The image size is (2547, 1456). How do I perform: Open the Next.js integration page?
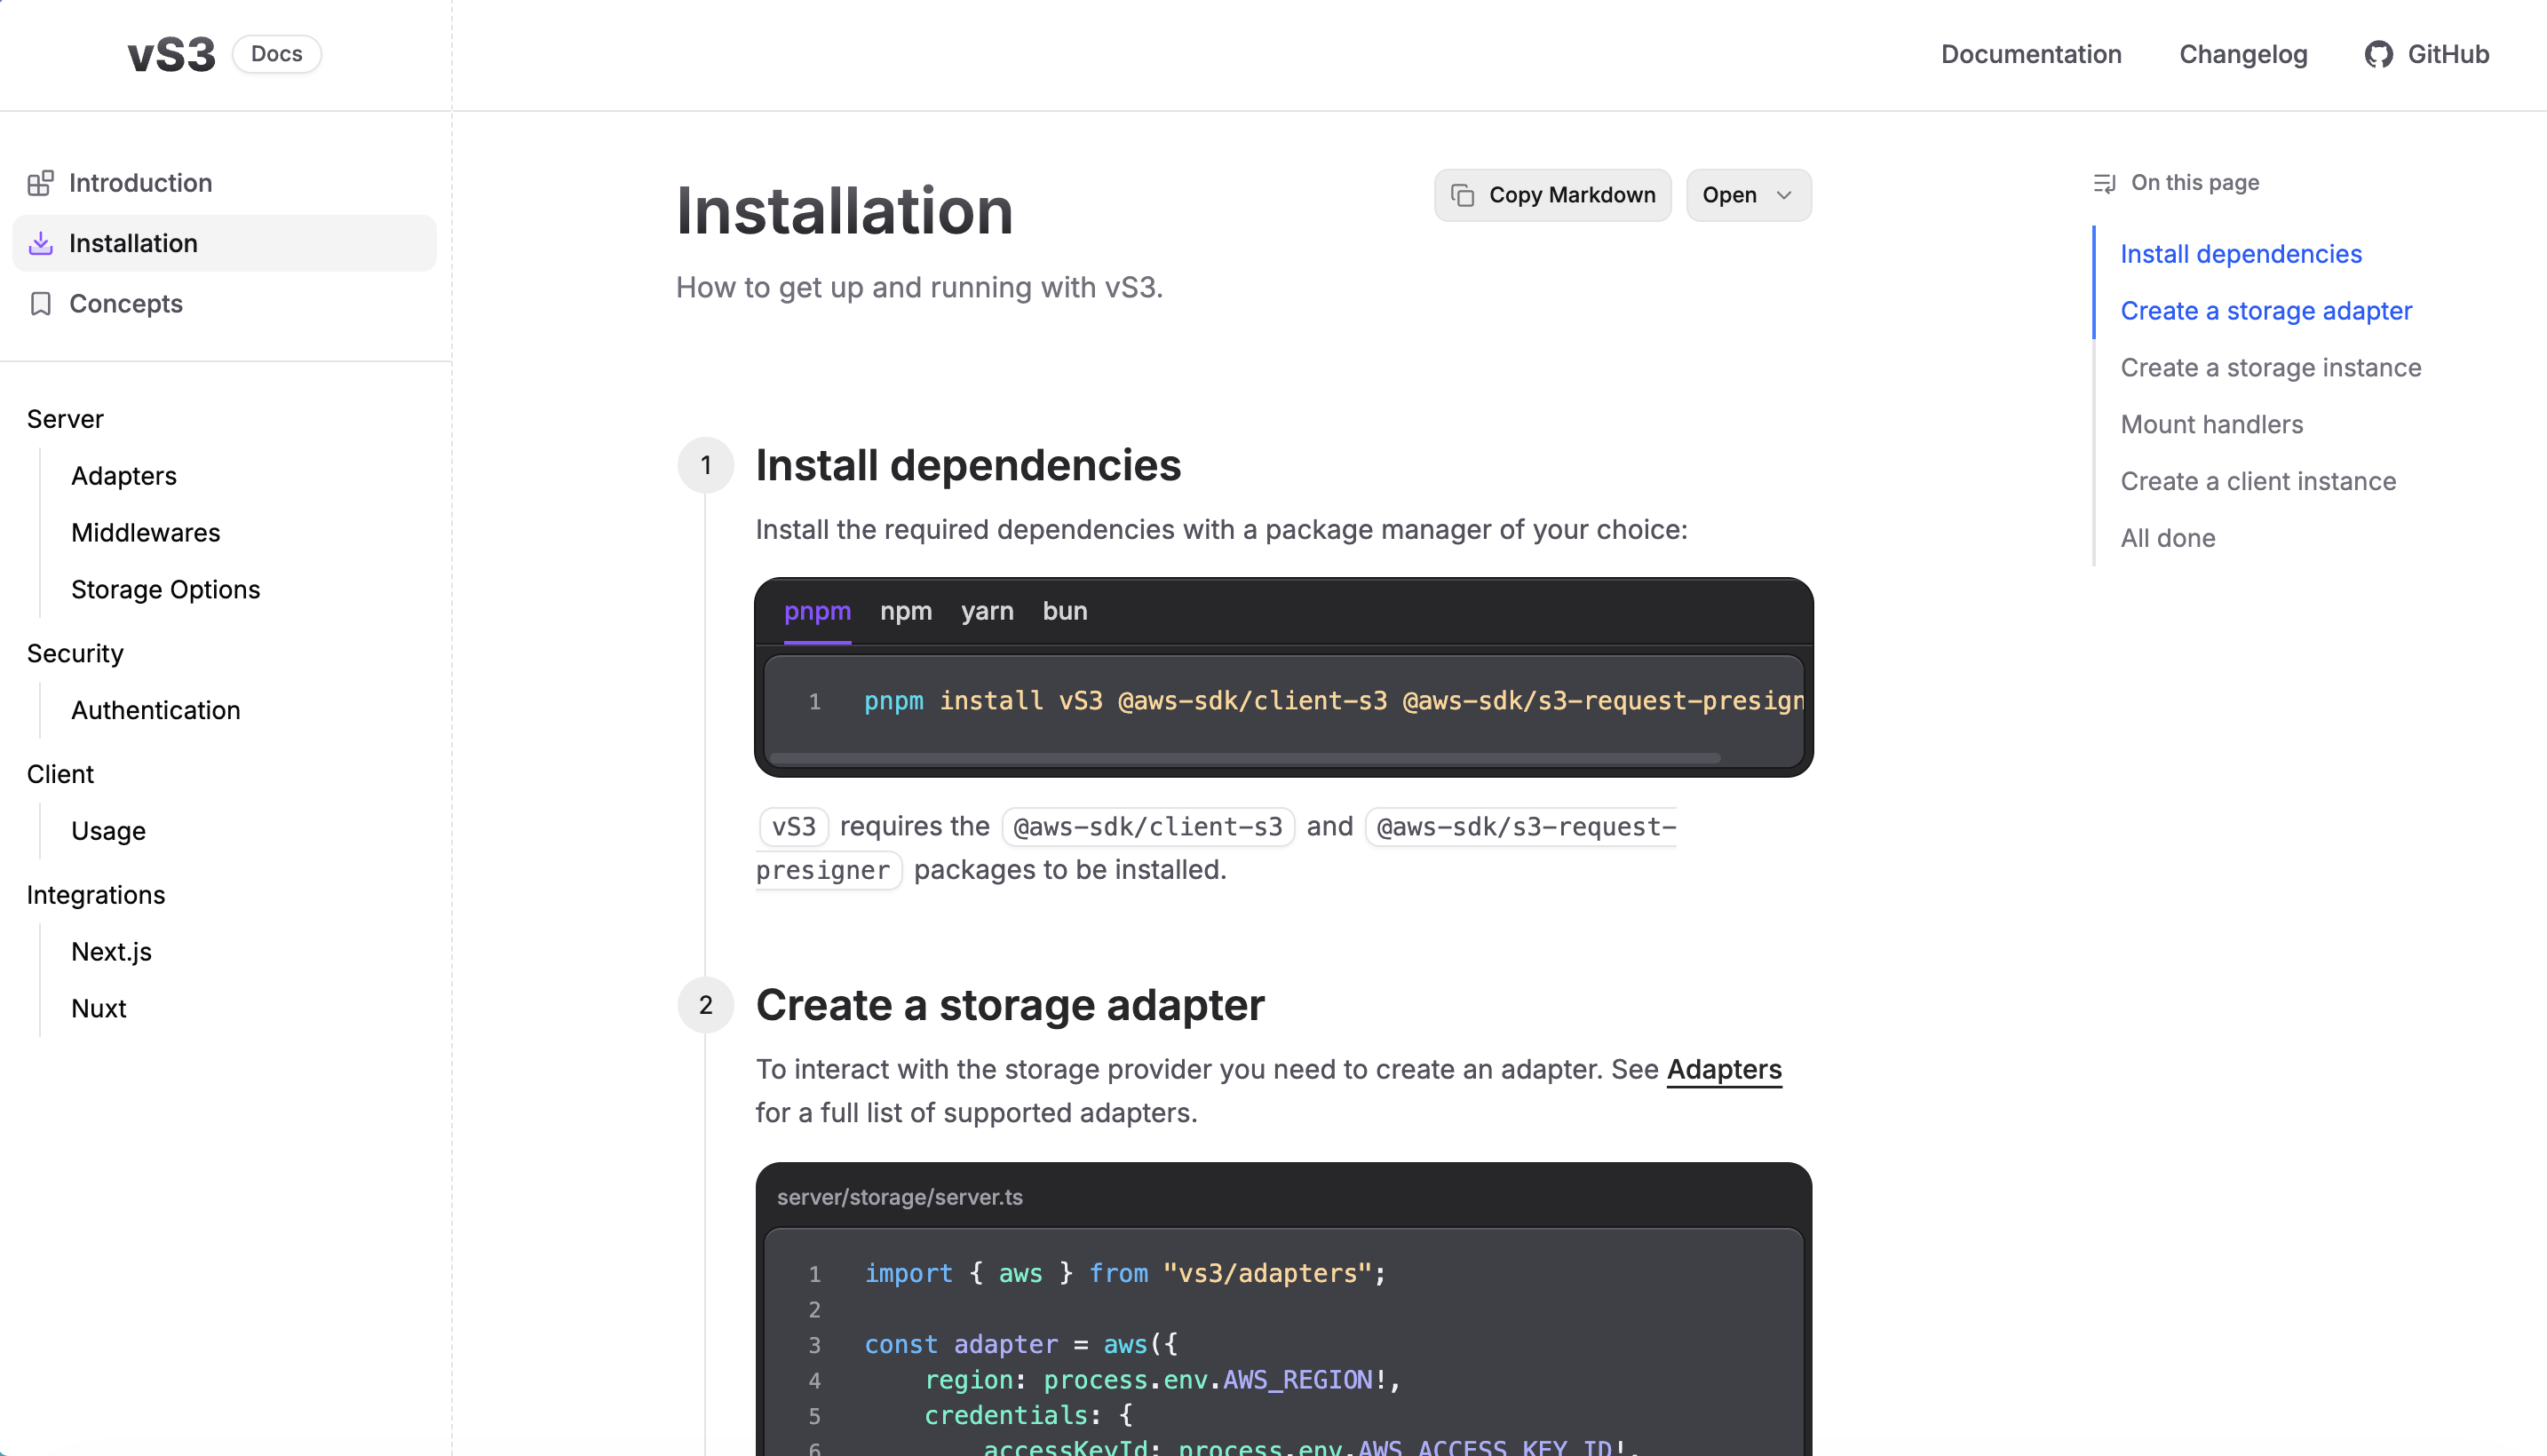tap(111, 951)
